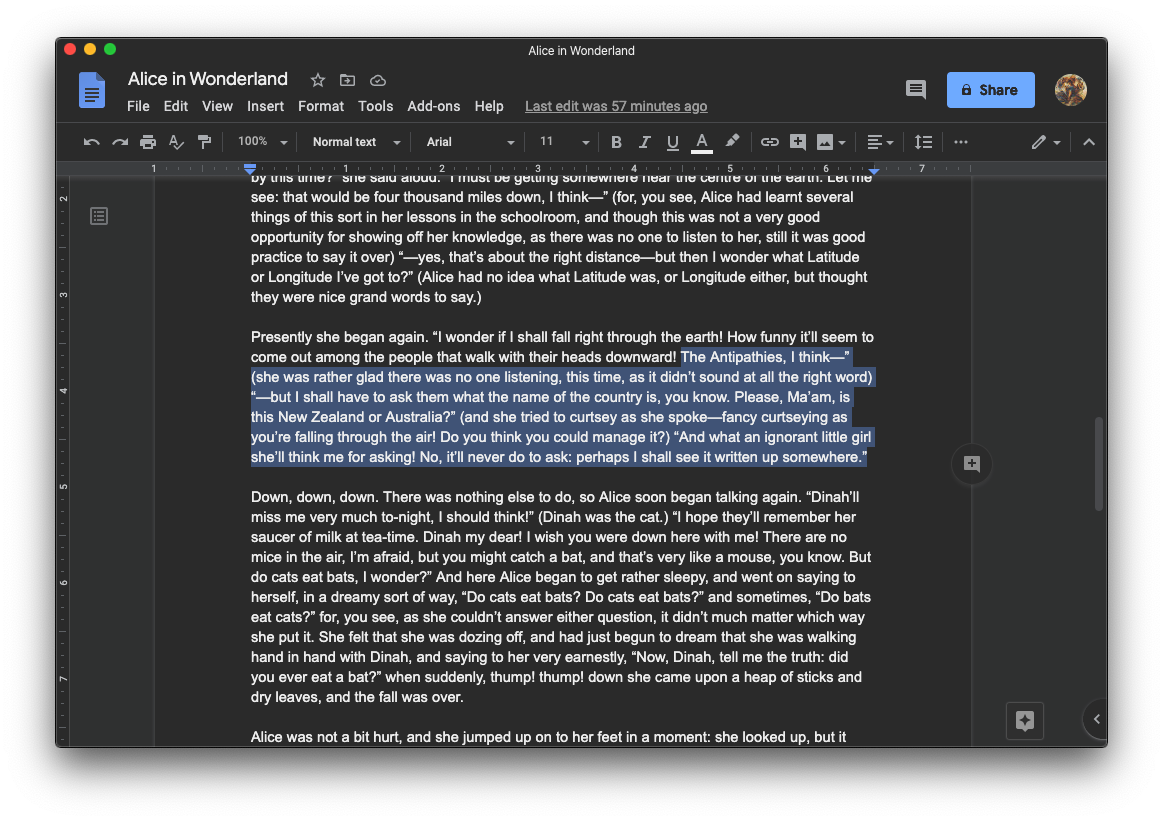Open 'Last edit was 57 minutes ago' link

[x=616, y=106]
